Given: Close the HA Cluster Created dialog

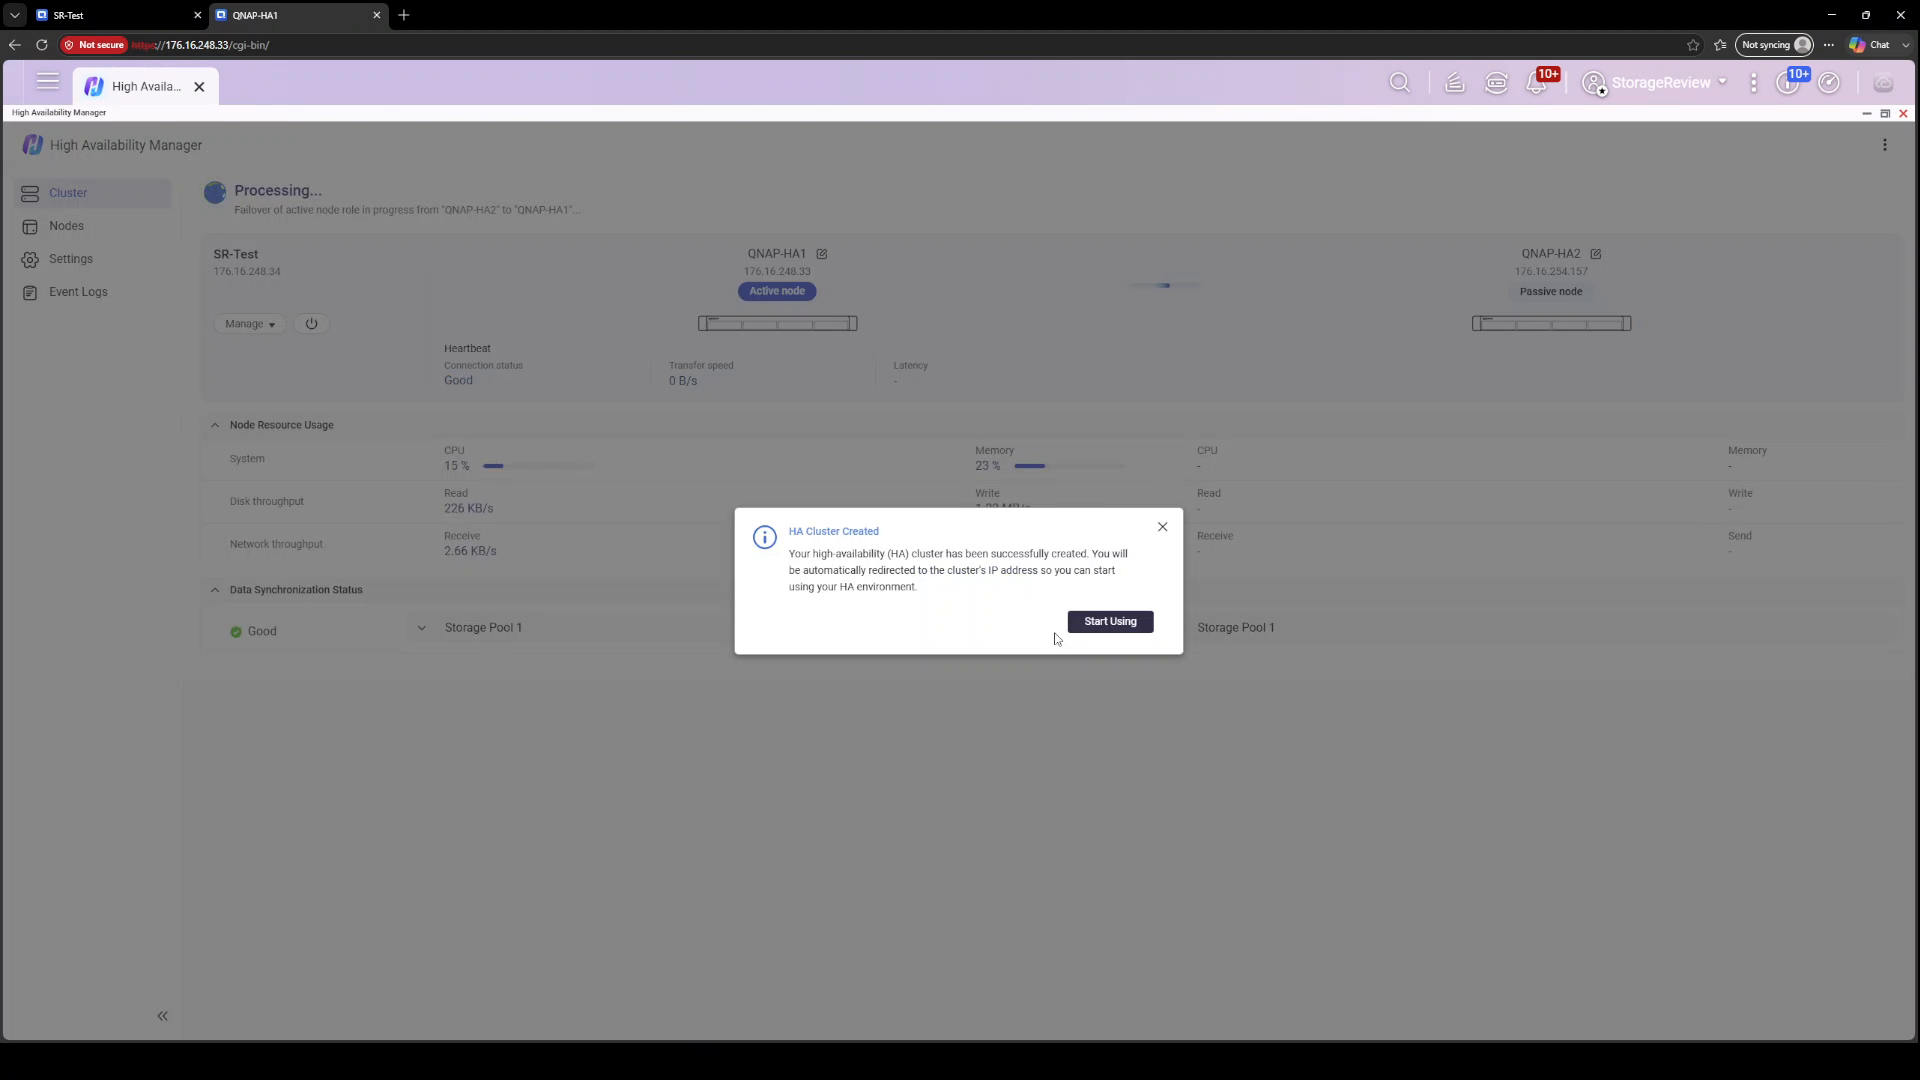Looking at the screenshot, I should pyautogui.click(x=1162, y=527).
